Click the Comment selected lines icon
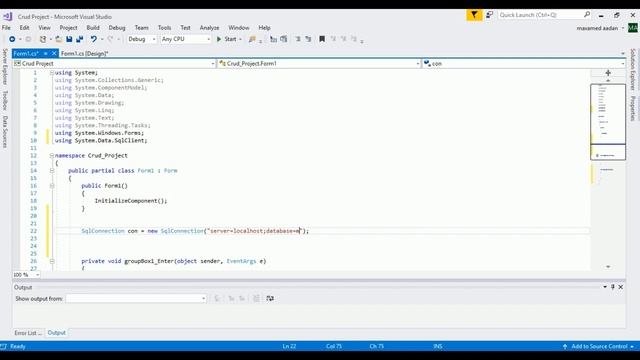The width and height of the screenshot is (640, 360). (273, 39)
